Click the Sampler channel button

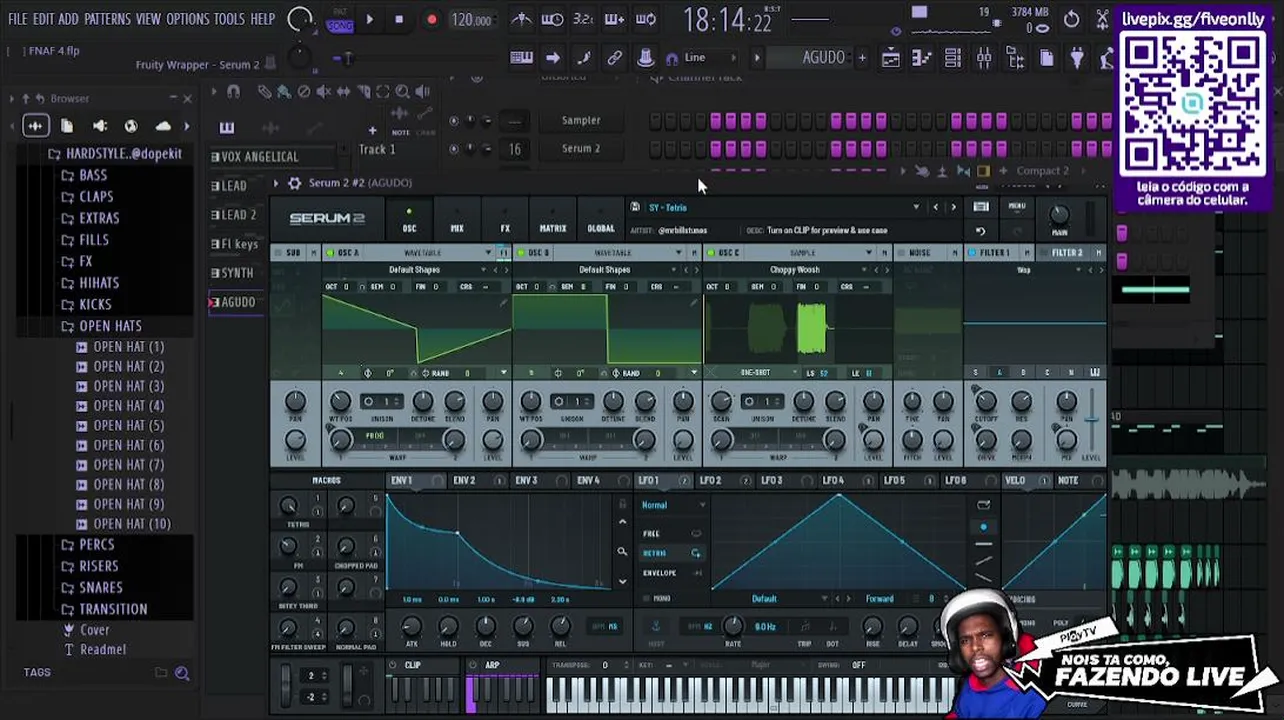tap(581, 121)
